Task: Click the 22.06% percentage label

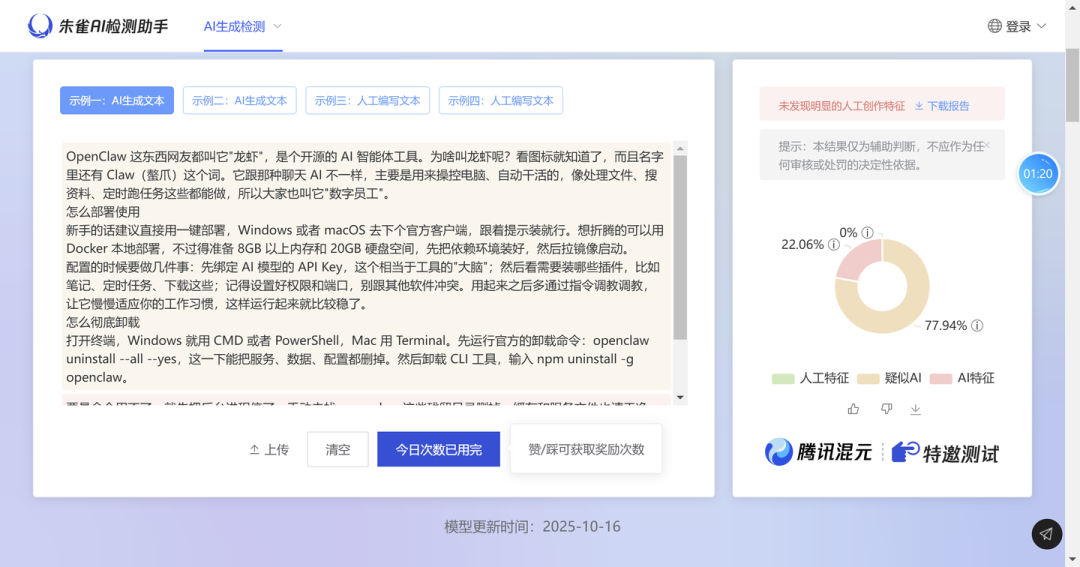Action: 802,245
